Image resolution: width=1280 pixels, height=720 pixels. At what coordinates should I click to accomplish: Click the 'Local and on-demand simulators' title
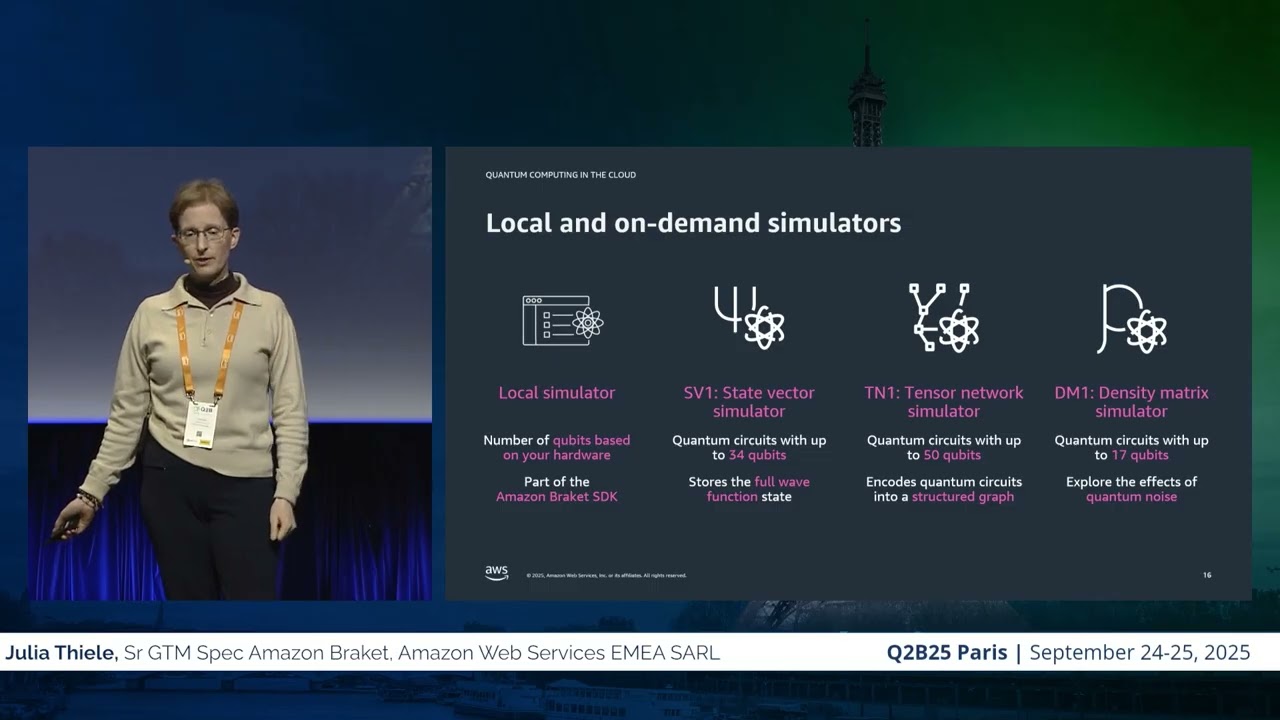coord(693,222)
